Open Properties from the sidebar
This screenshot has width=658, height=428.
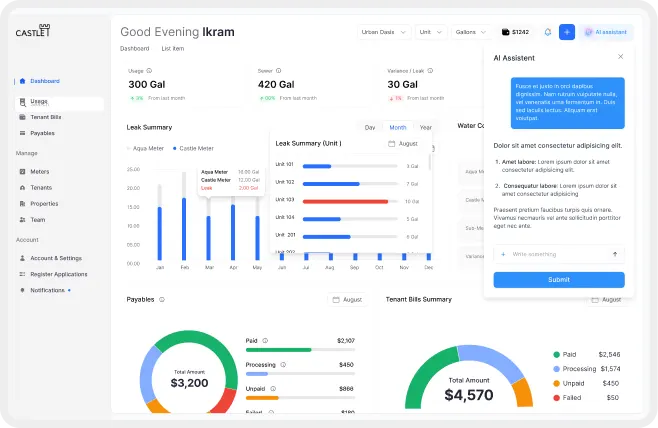(x=44, y=204)
